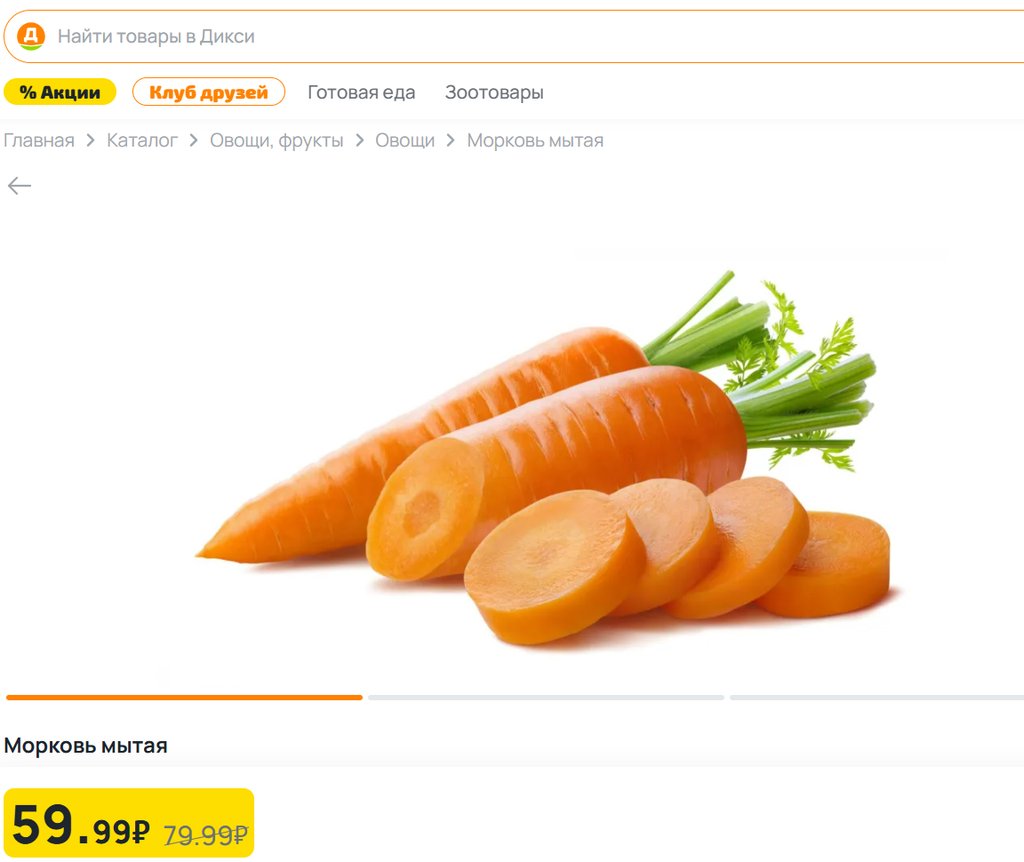Open the Клуб друзей section
Viewport: 1024px width, 862px height.
[x=208, y=92]
